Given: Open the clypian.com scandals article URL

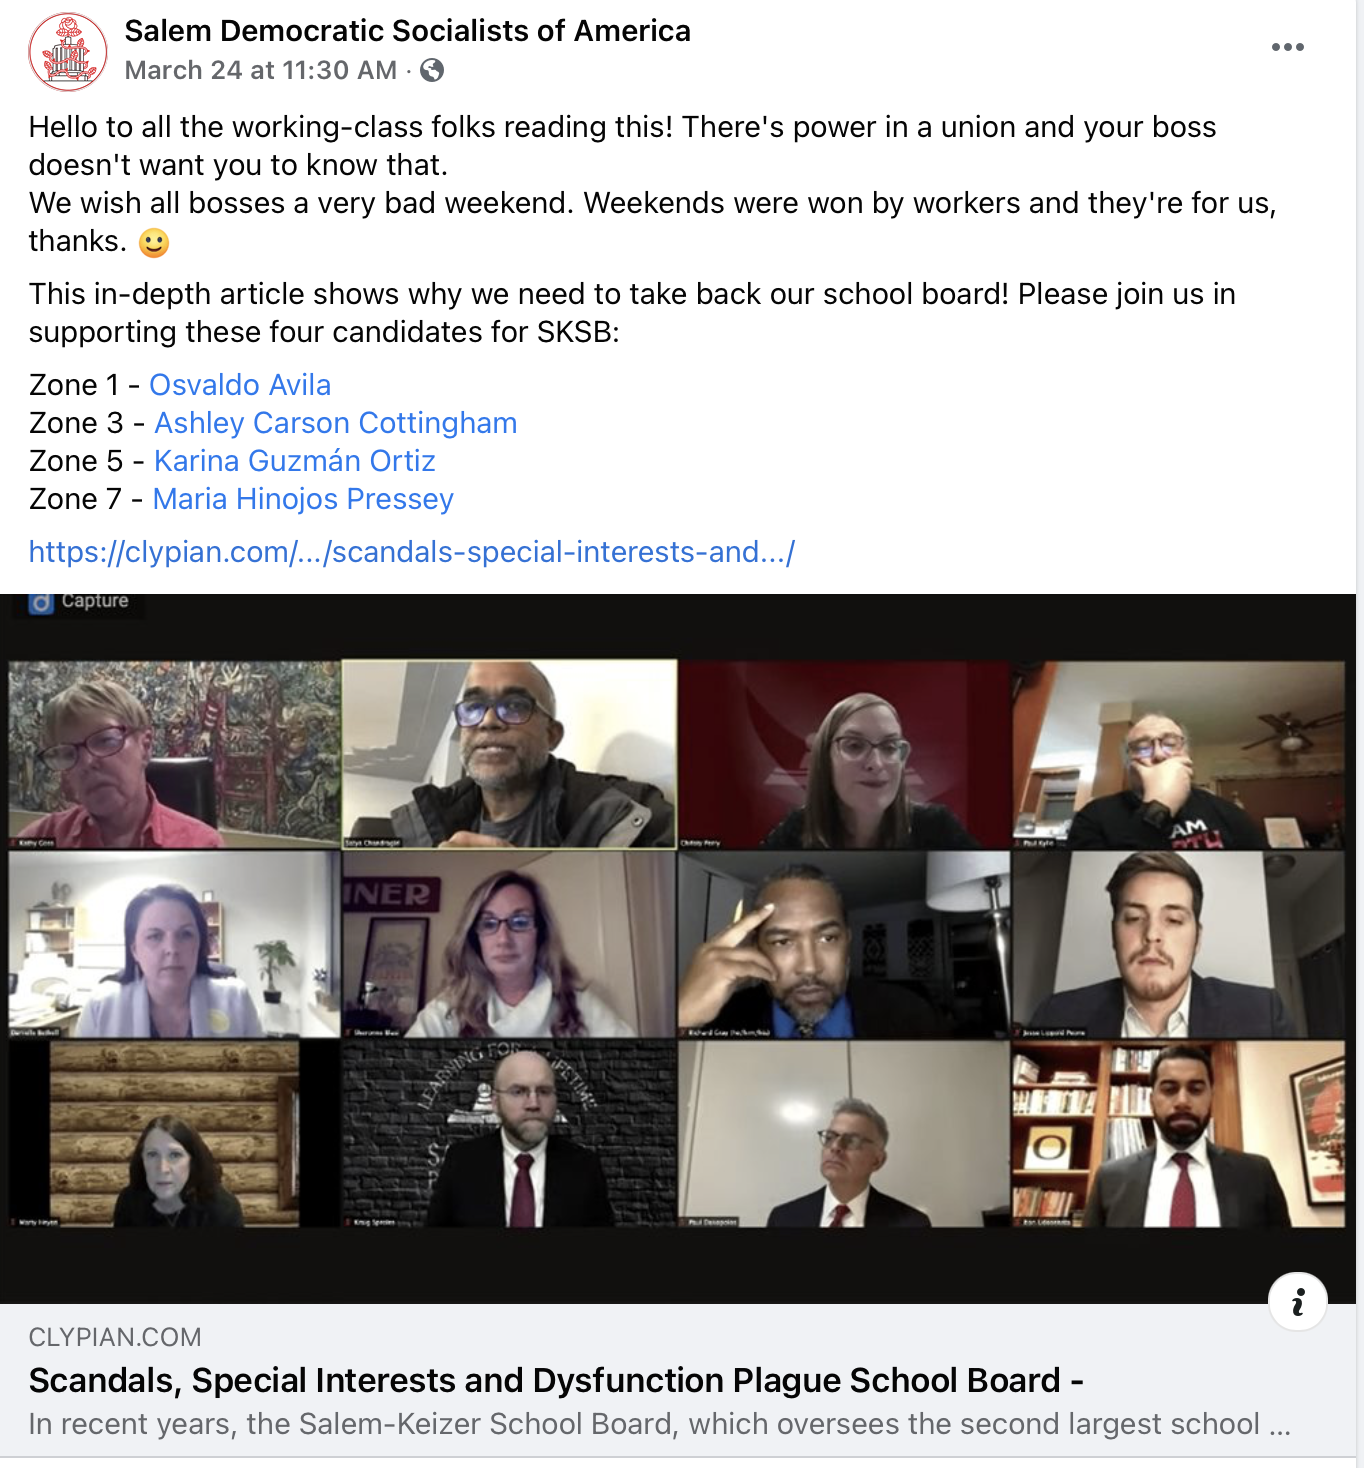Looking at the screenshot, I should point(412,552).
